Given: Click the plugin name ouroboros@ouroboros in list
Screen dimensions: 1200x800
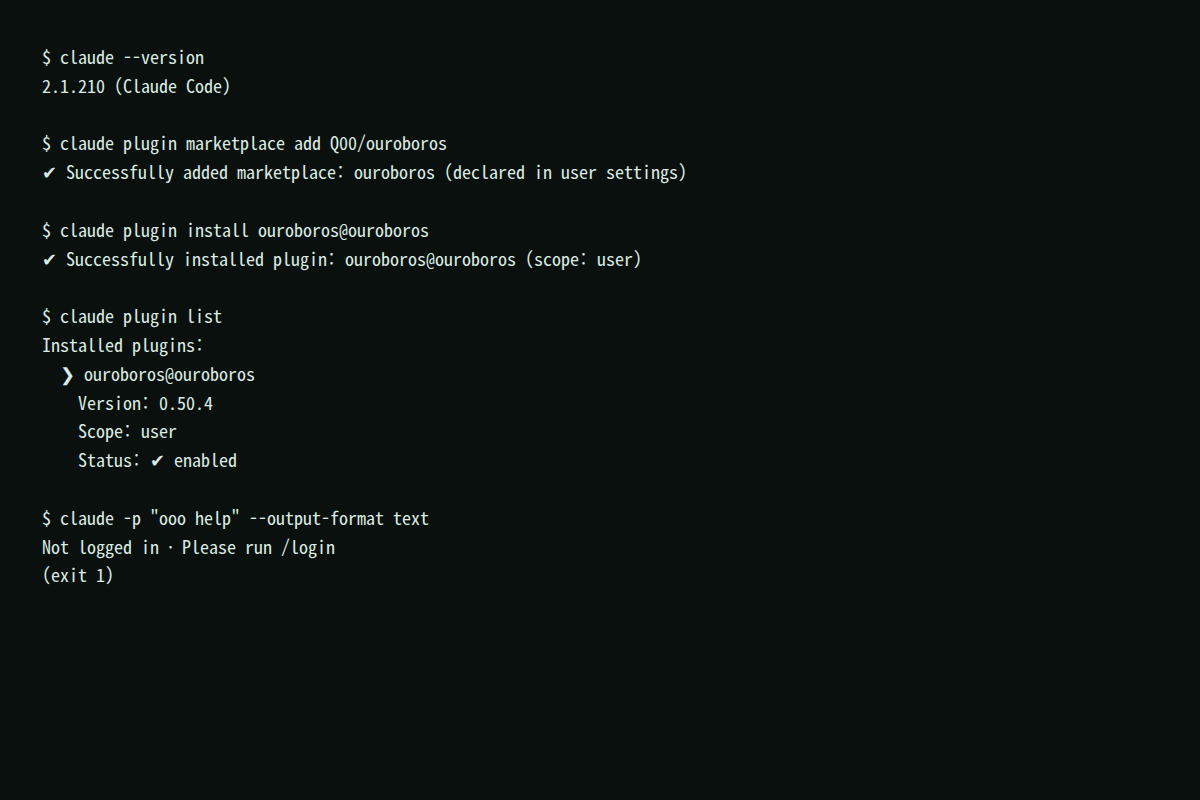Looking at the screenshot, I should click(169, 375).
